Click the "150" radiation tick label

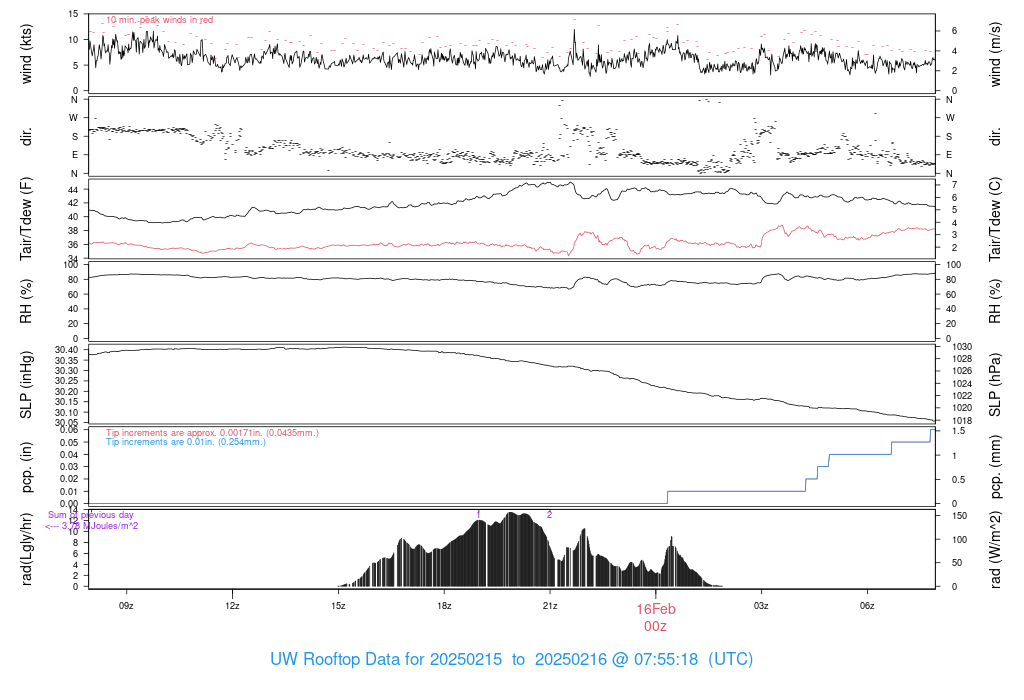(x=959, y=515)
